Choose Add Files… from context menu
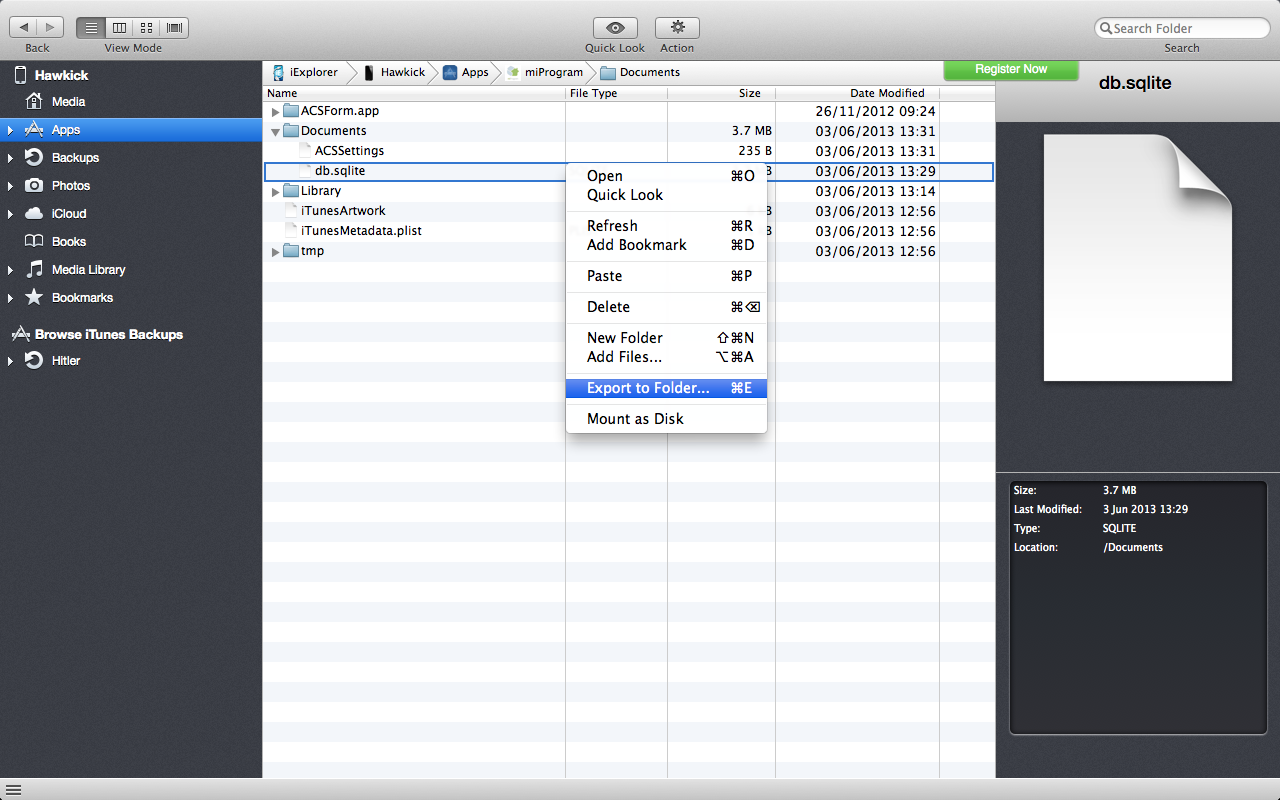1280x800 pixels. click(x=666, y=357)
